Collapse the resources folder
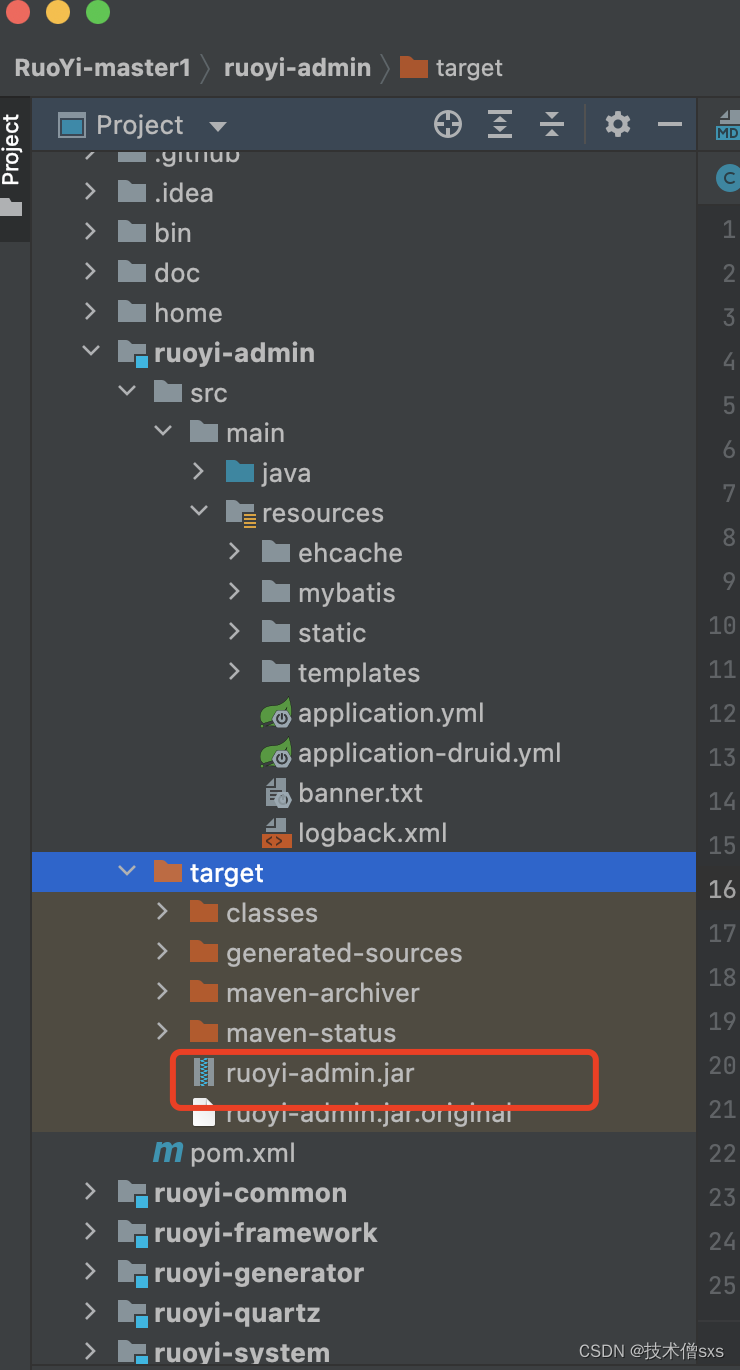This screenshot has width=740, height=1370. [199, 512]
